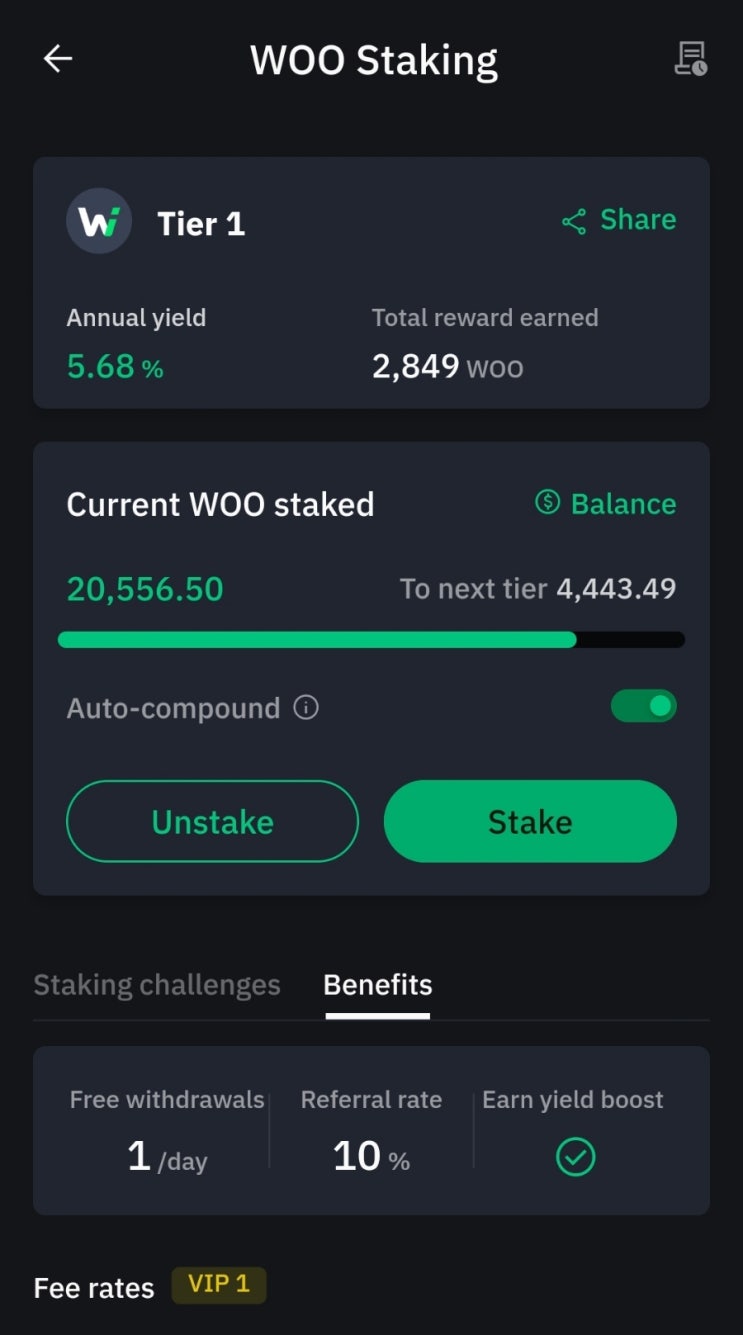Tap the back arrow icon
This screenshot has height=1335, width=743.
(58, 59)
